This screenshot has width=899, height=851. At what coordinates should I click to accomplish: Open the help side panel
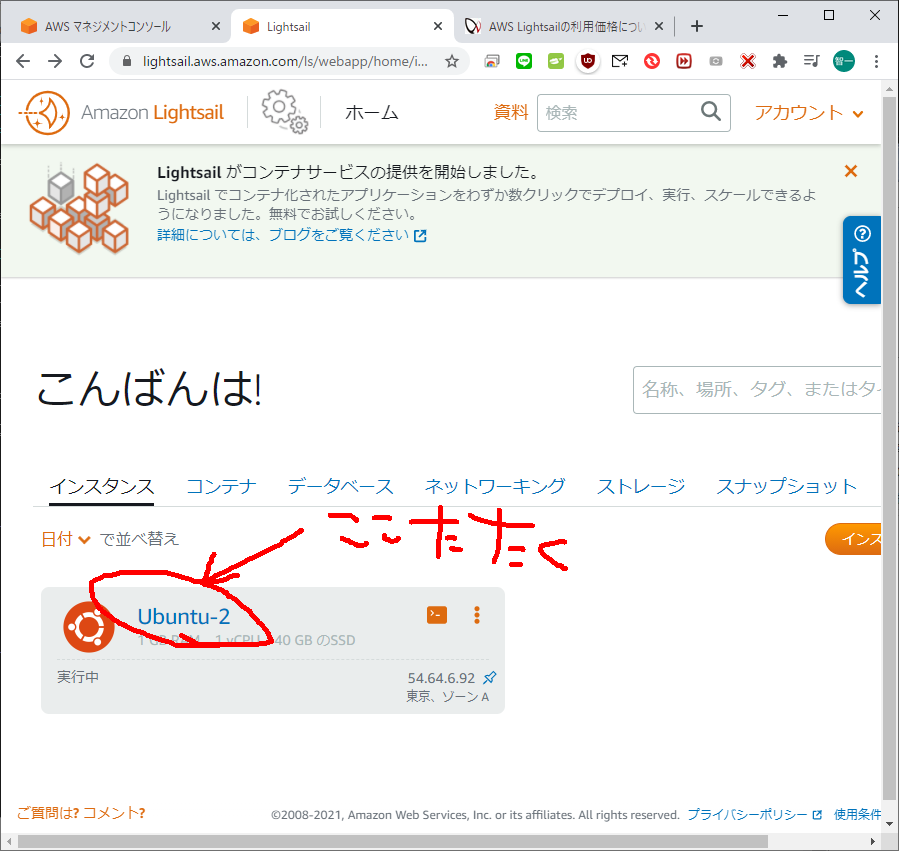click(x=862, y=260)
